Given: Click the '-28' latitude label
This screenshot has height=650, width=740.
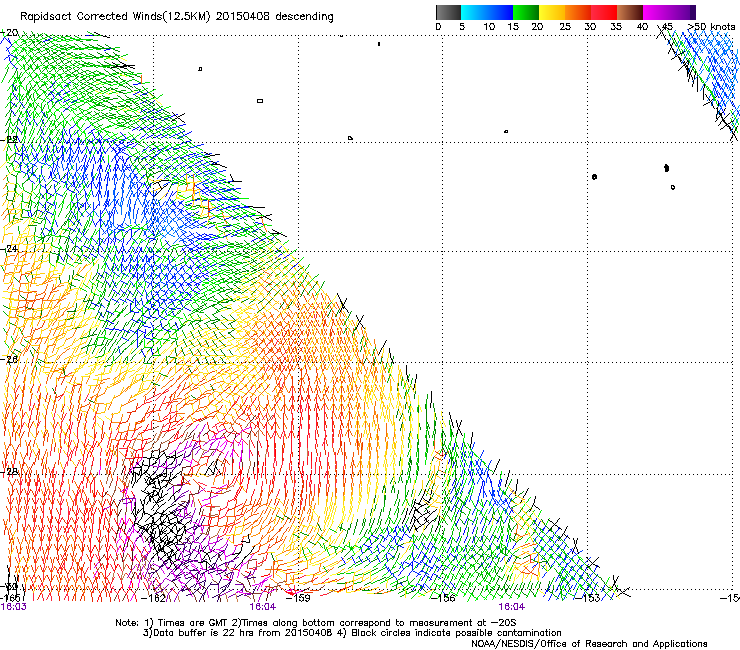Looking at the screenshot, I should tap(9, 471).
